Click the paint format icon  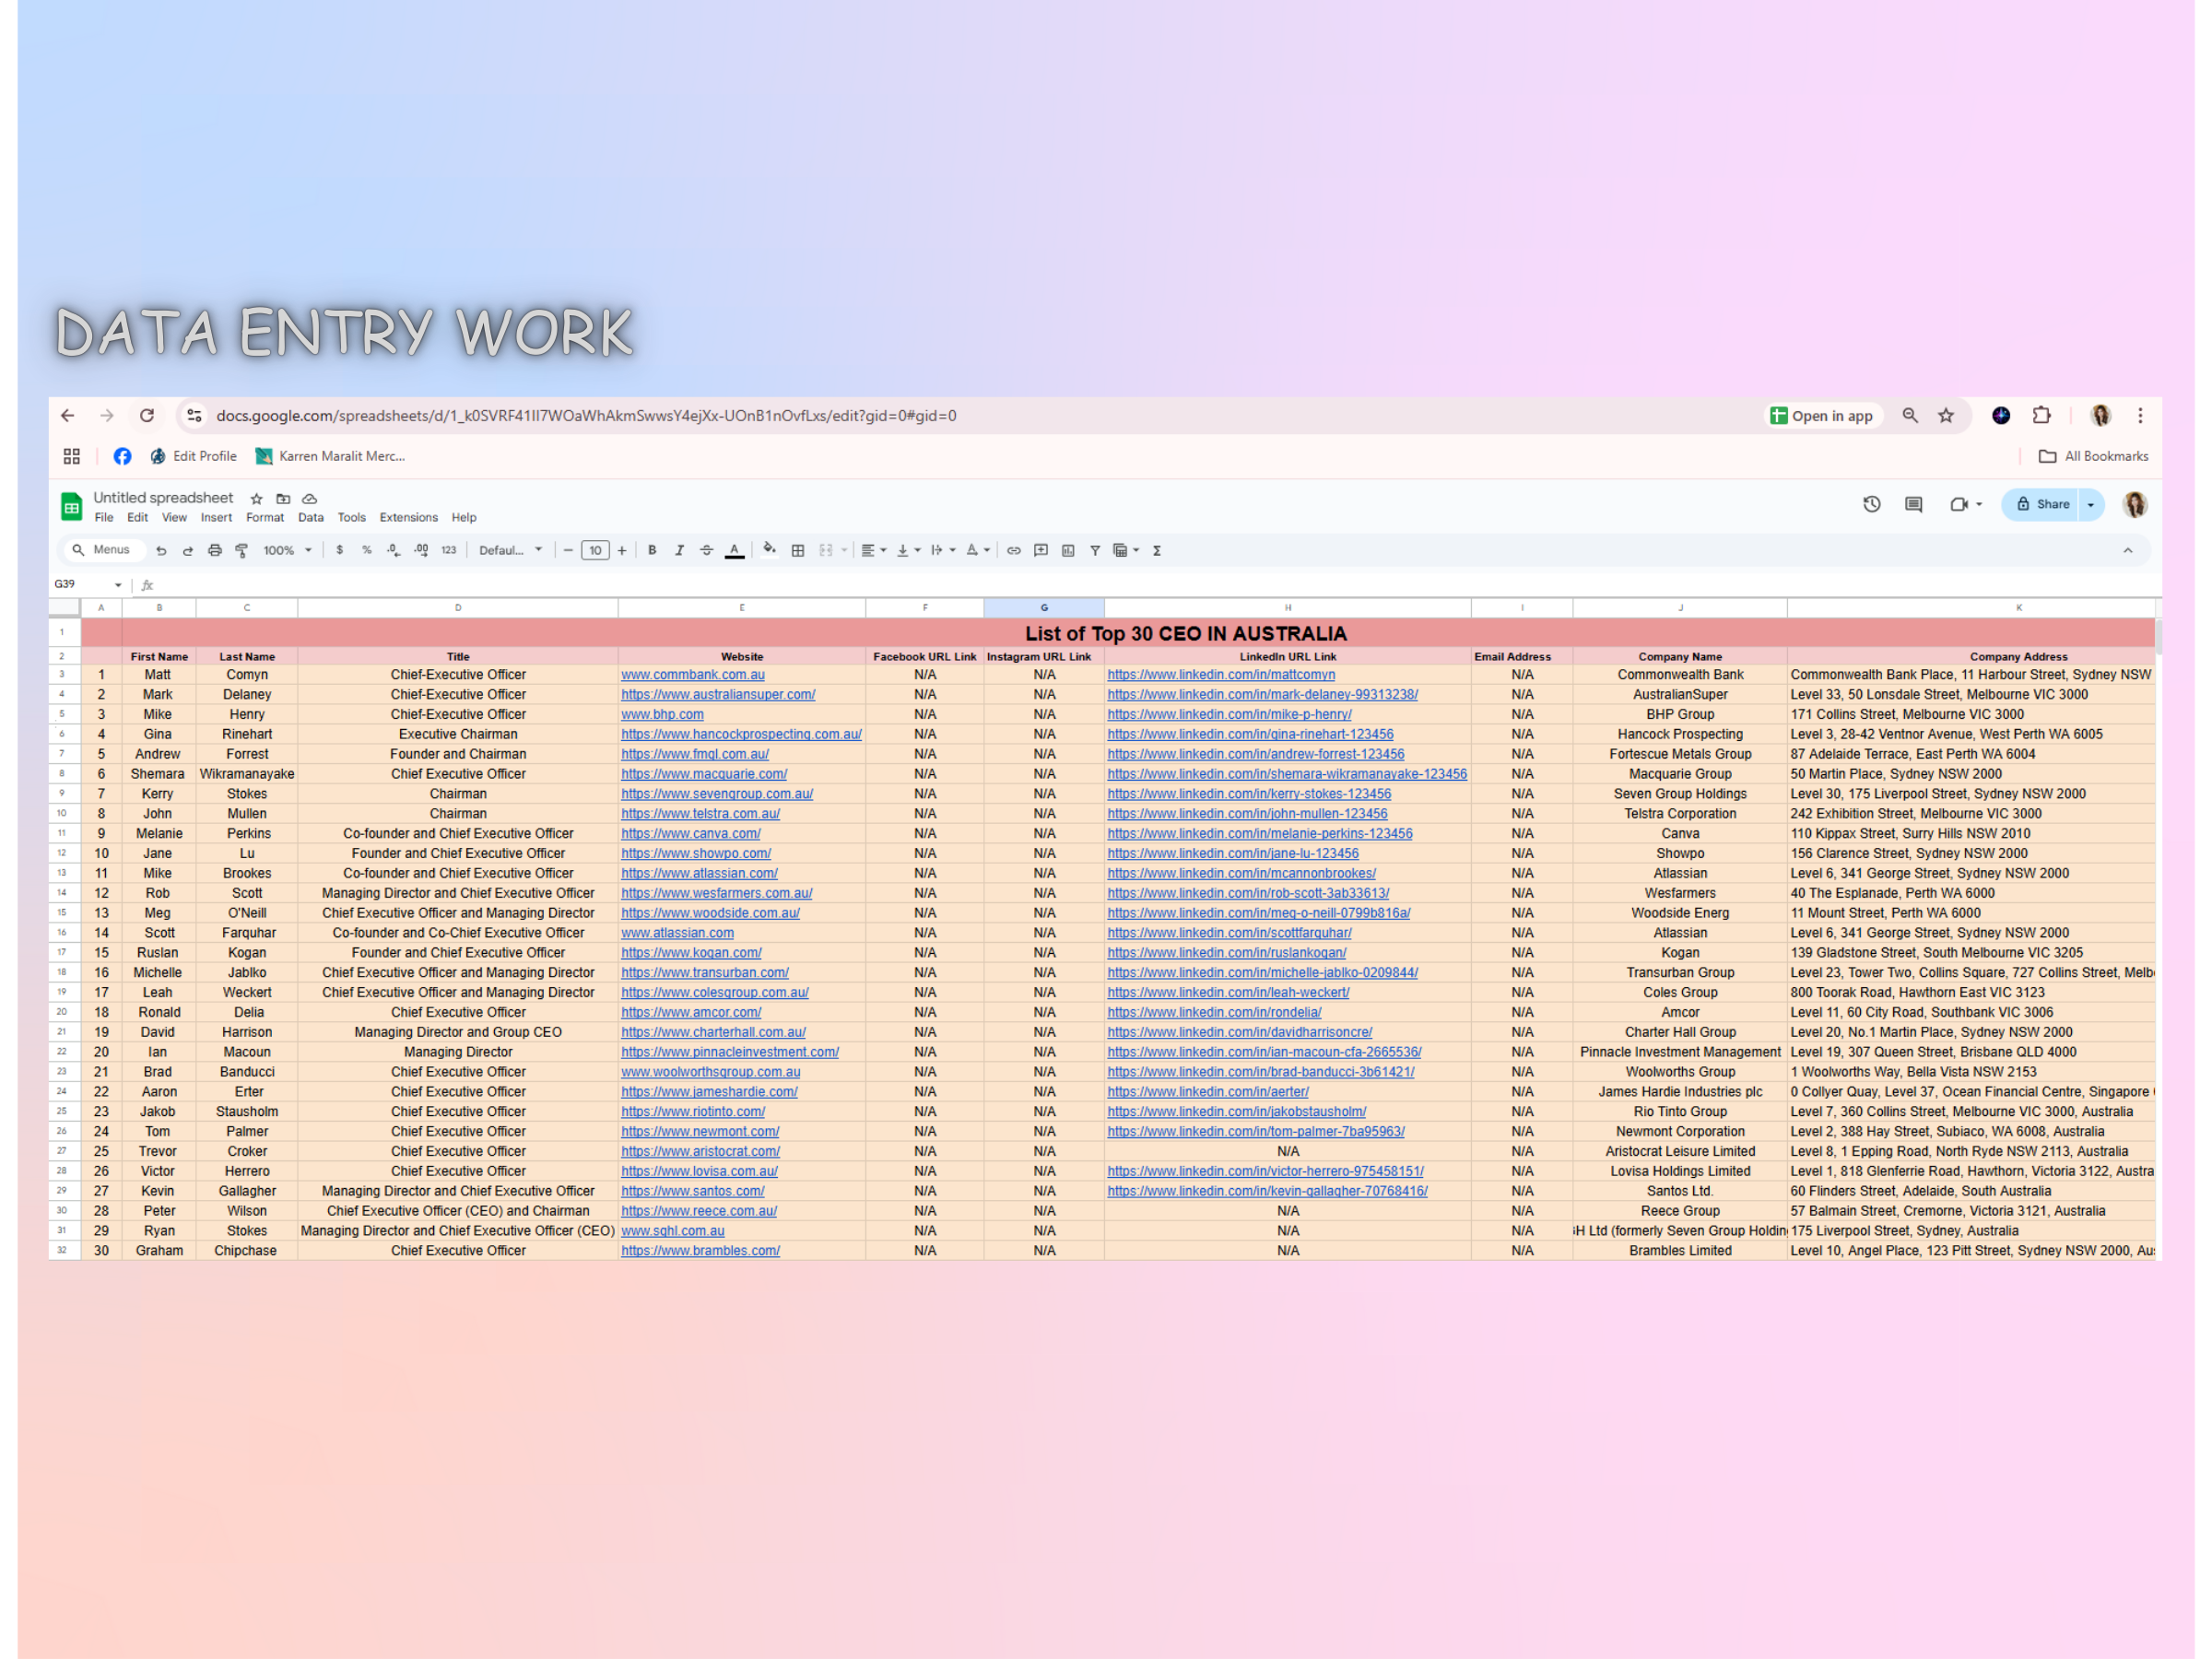coord(242,550)
